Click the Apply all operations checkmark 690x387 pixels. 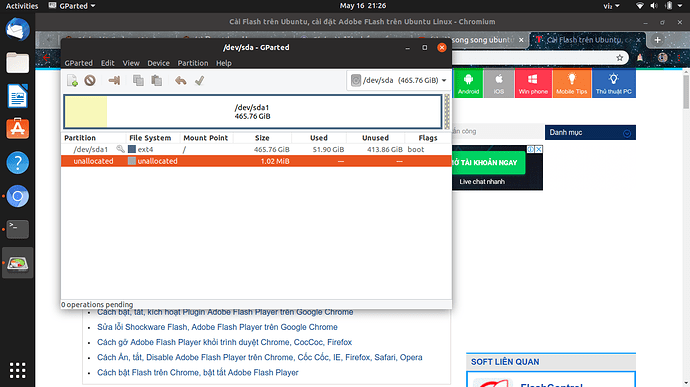coord(199,81)
